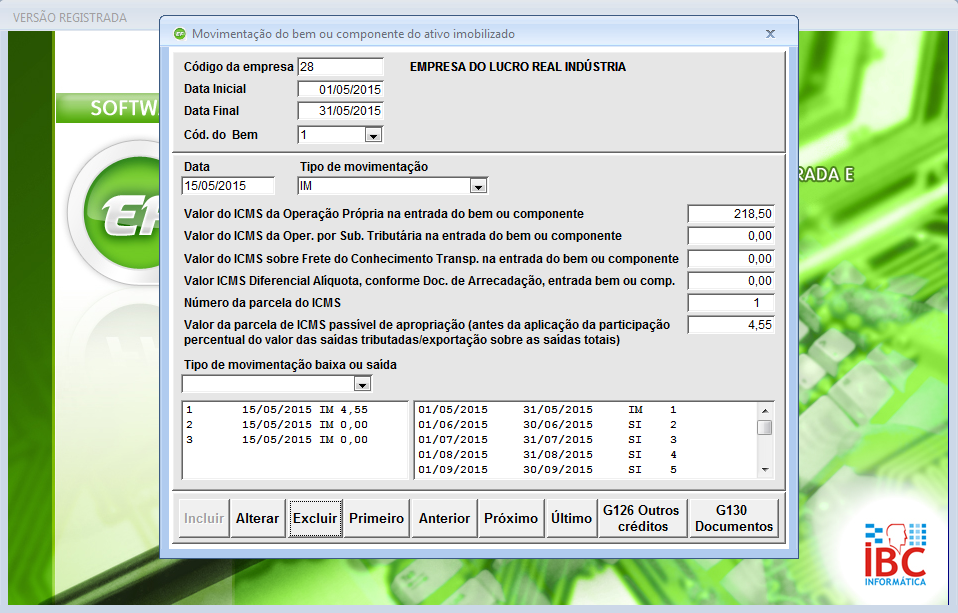Edit Valor da parcela de ICMS field
Image resolution: width=958 pixels, height=613 pixels.
[x=731, y=325]
